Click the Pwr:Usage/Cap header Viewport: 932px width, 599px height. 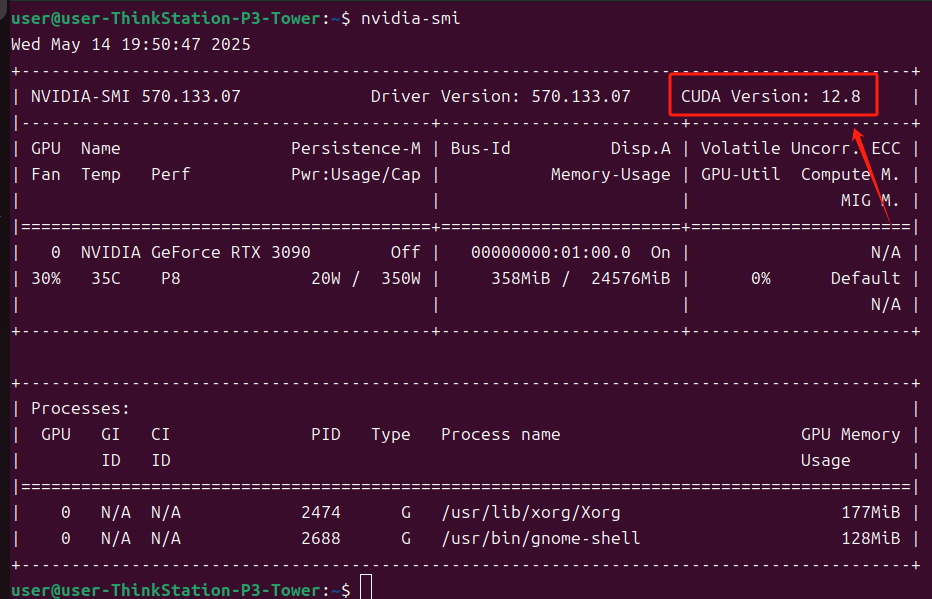[355, 175]
